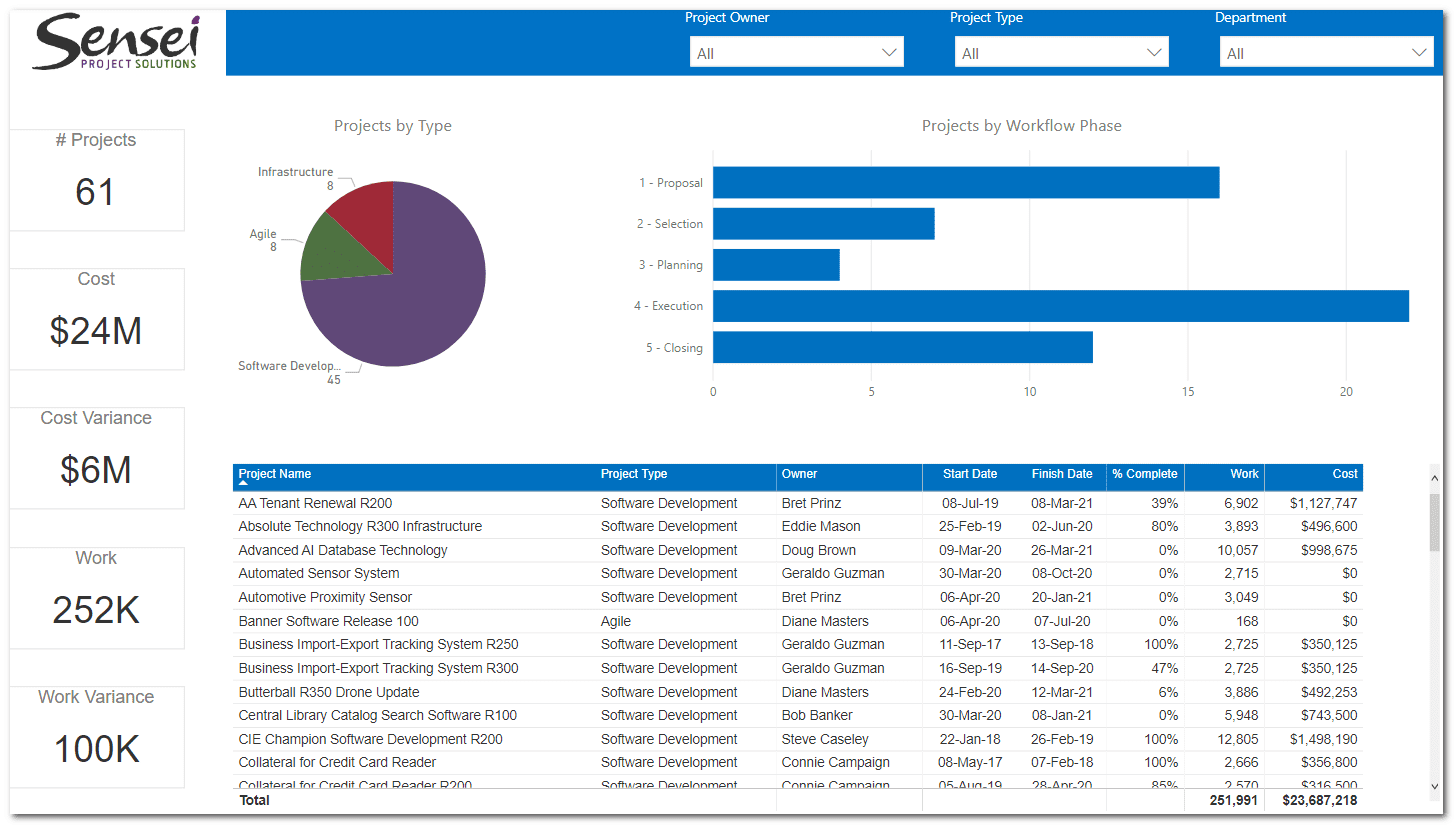Select the 4 - Execution bar
Image resolution: width=1454 pixels, height=825 pixels.
(x=1060, y=306)
